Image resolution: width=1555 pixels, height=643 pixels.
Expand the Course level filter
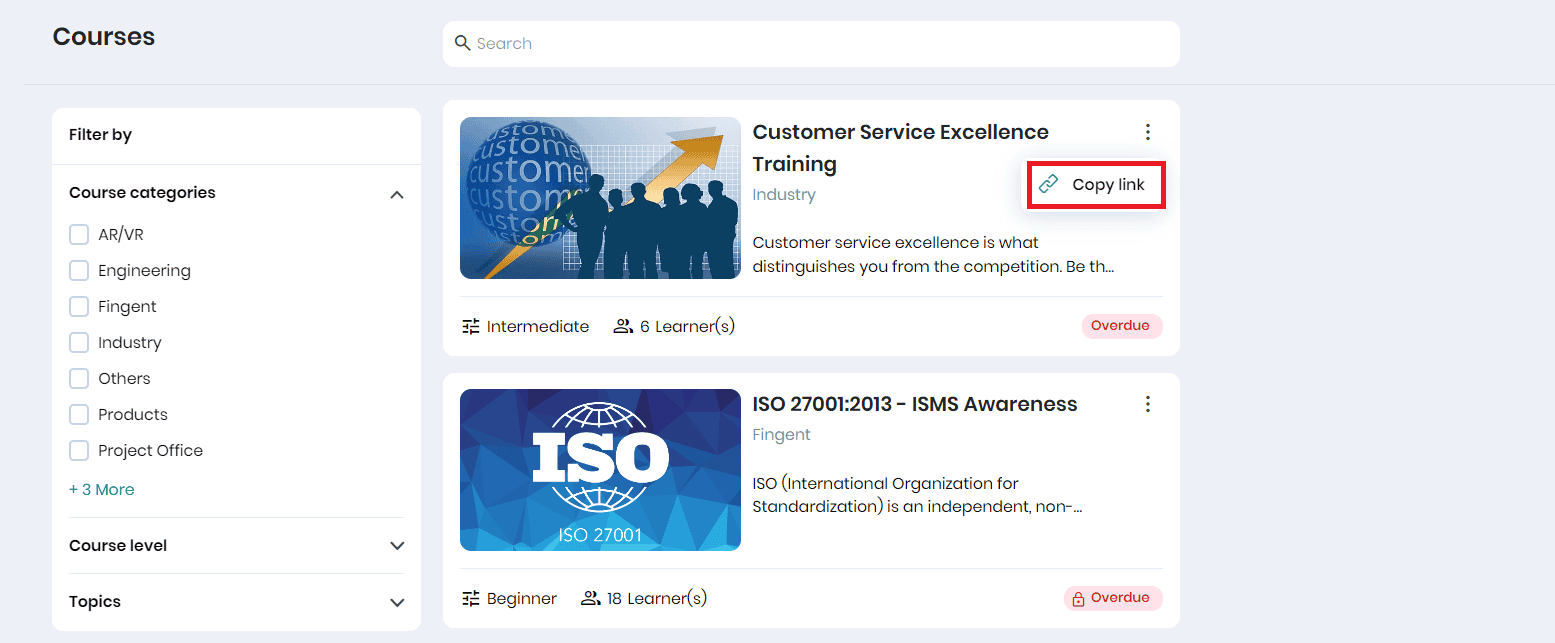point(397,546)
